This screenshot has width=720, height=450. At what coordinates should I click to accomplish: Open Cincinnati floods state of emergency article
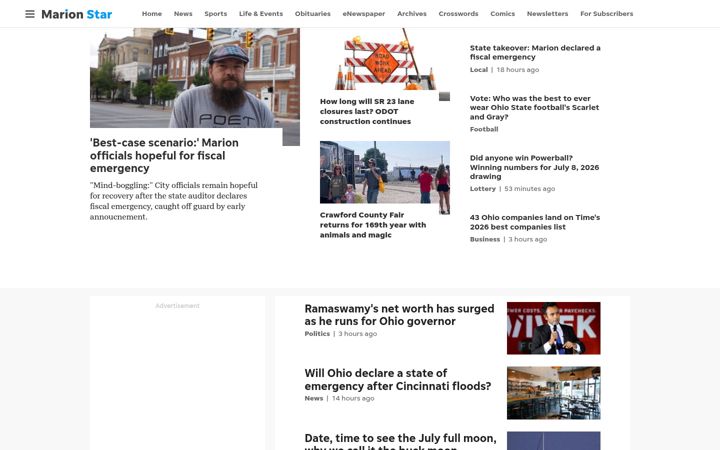click(x=398, y=379)
